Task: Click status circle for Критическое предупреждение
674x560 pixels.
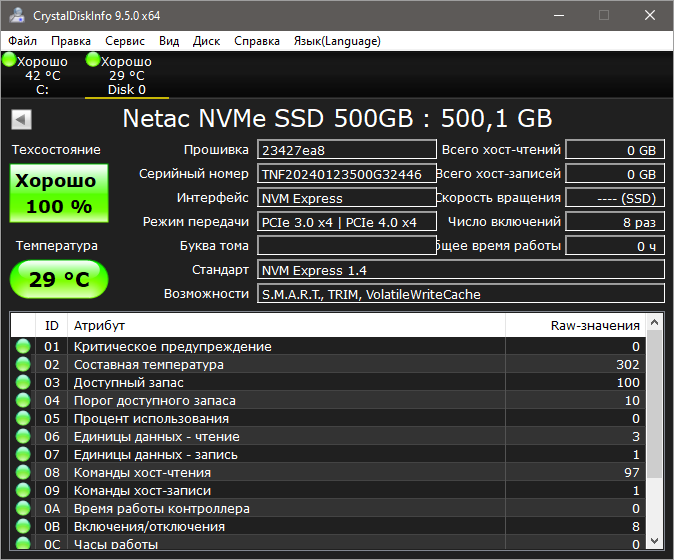Action: [23, 347]
